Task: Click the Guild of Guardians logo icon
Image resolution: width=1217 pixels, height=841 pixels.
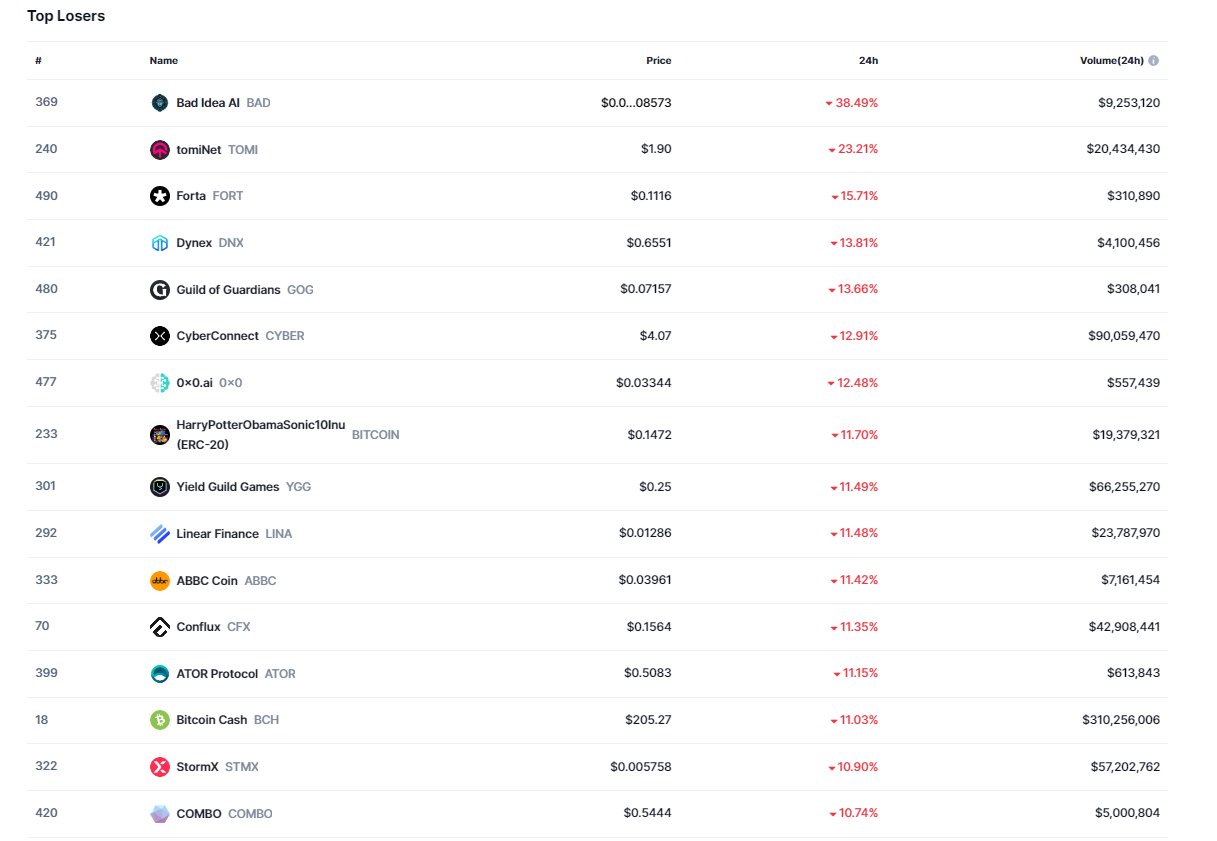Action: pyautogui.click(x=160, y=290)
